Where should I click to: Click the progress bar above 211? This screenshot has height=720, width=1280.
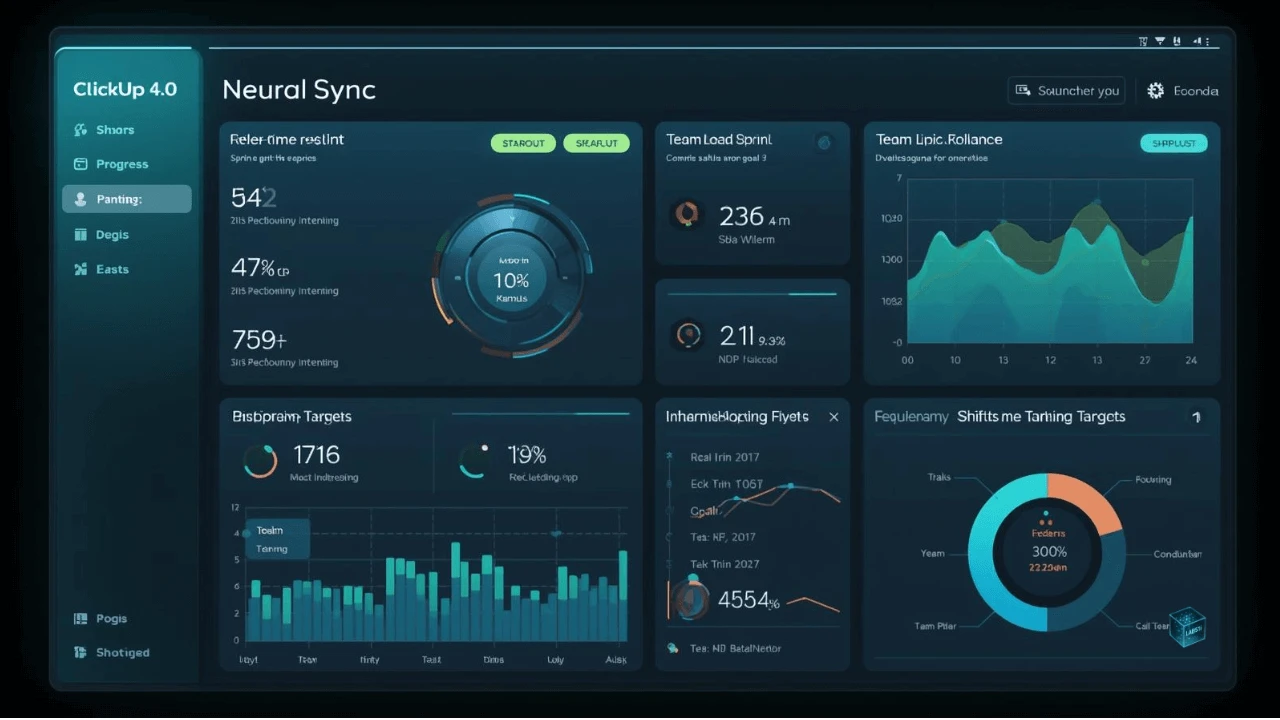click(x=751, y=294)
